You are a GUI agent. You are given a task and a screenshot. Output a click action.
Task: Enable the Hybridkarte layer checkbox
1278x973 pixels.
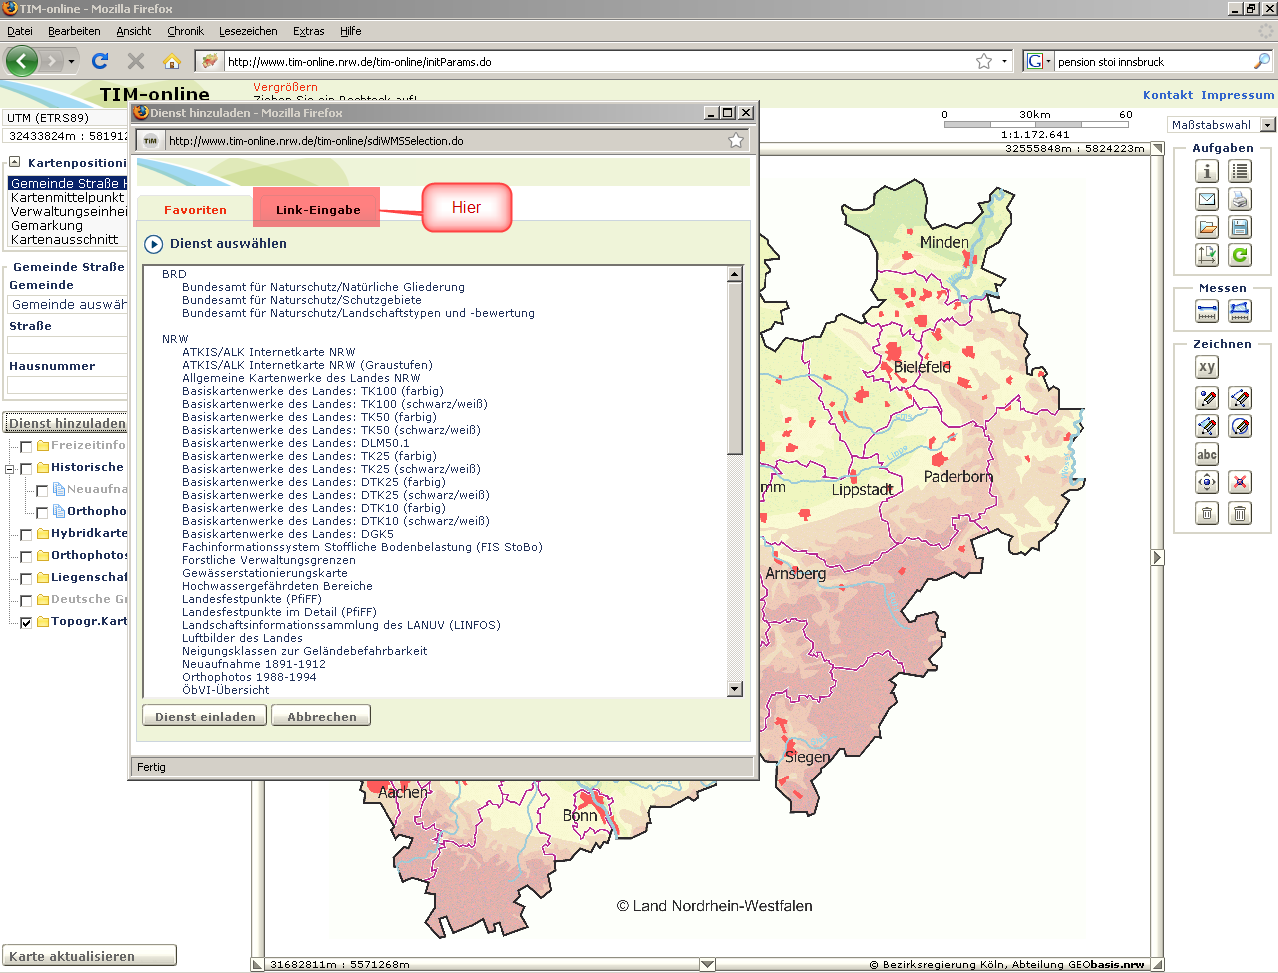point(26,534)
